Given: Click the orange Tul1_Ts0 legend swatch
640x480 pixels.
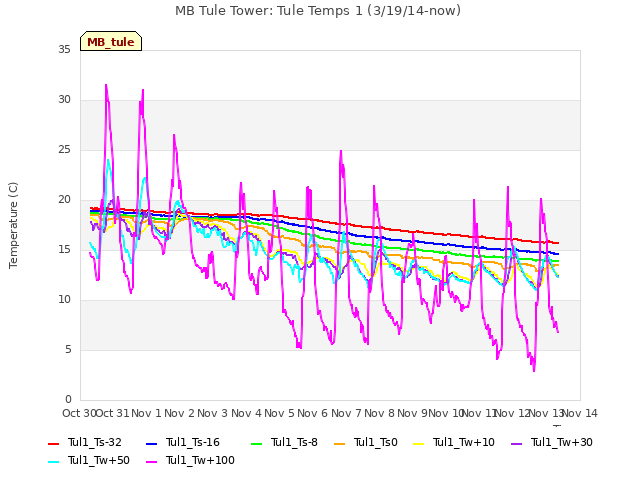Looking at the screenshot, I should pos(340,443).
